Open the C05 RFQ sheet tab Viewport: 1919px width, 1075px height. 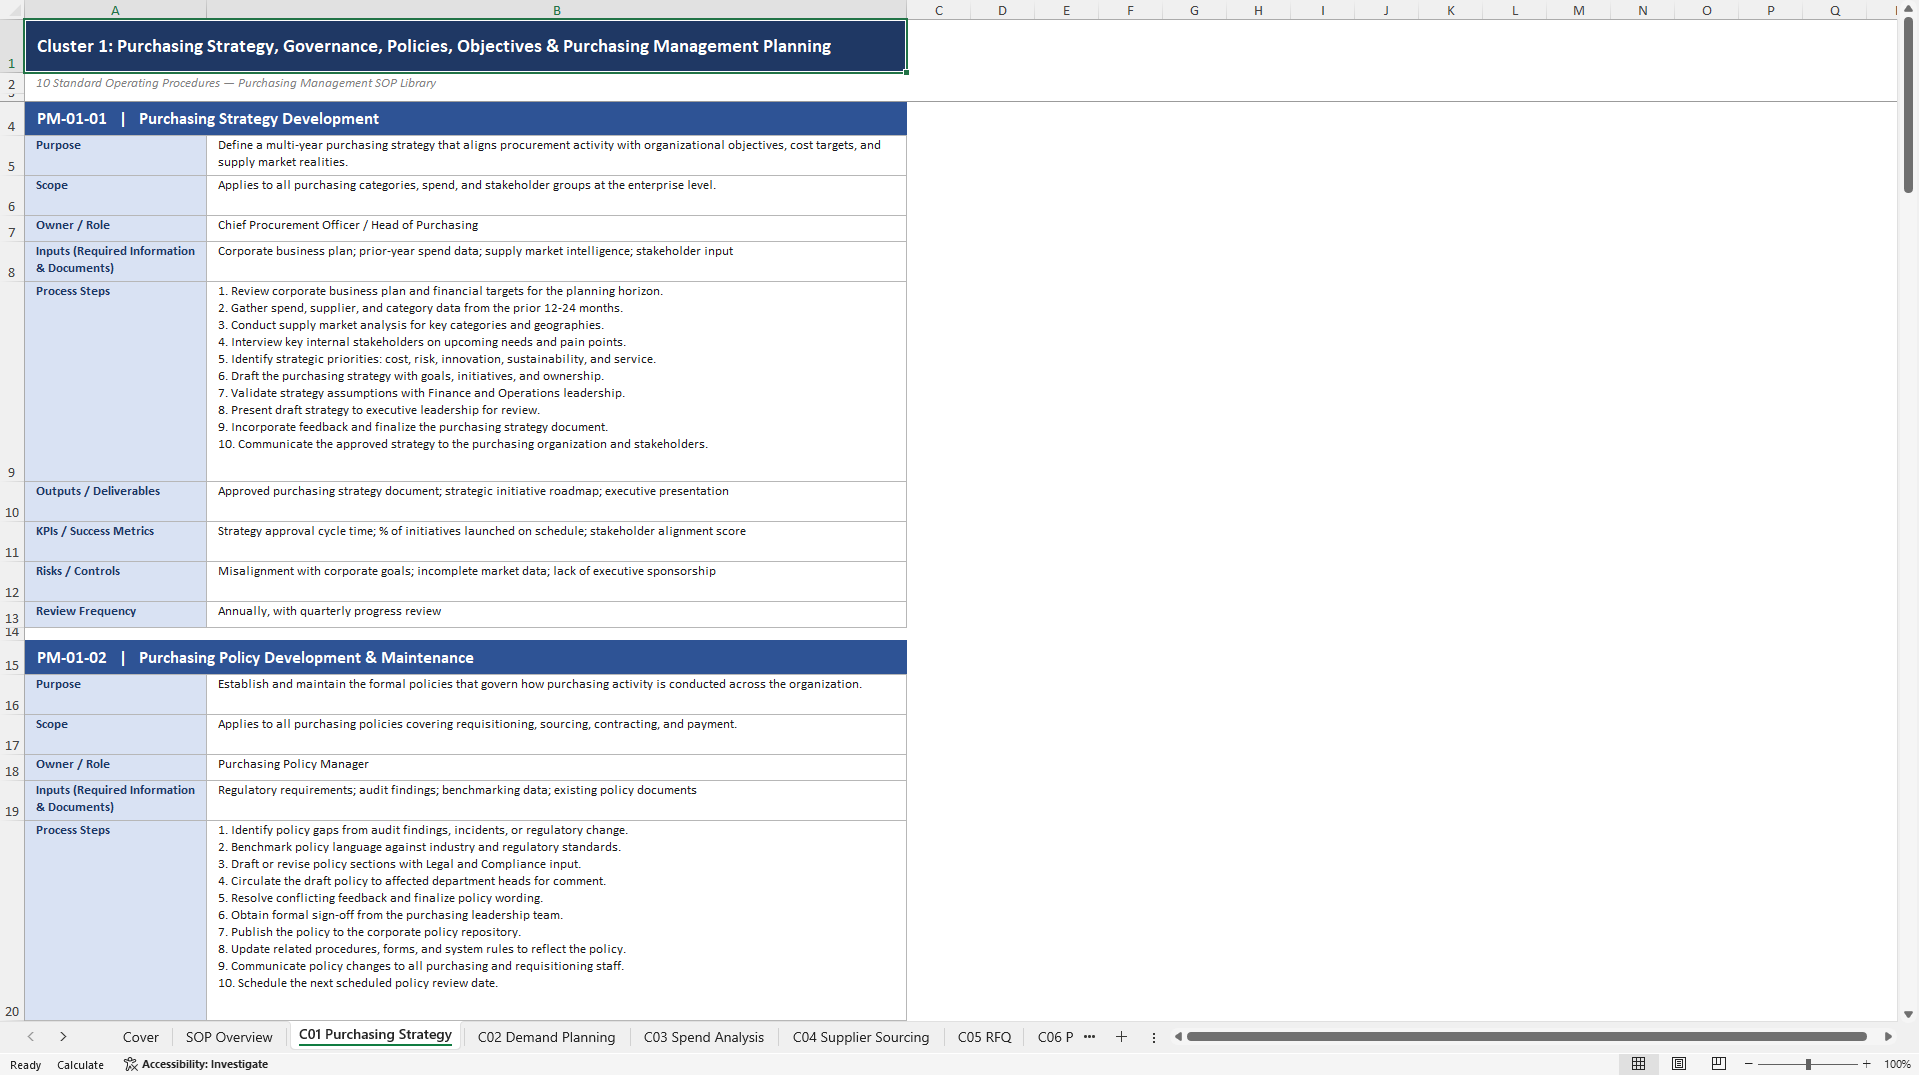coord(984,1037)
